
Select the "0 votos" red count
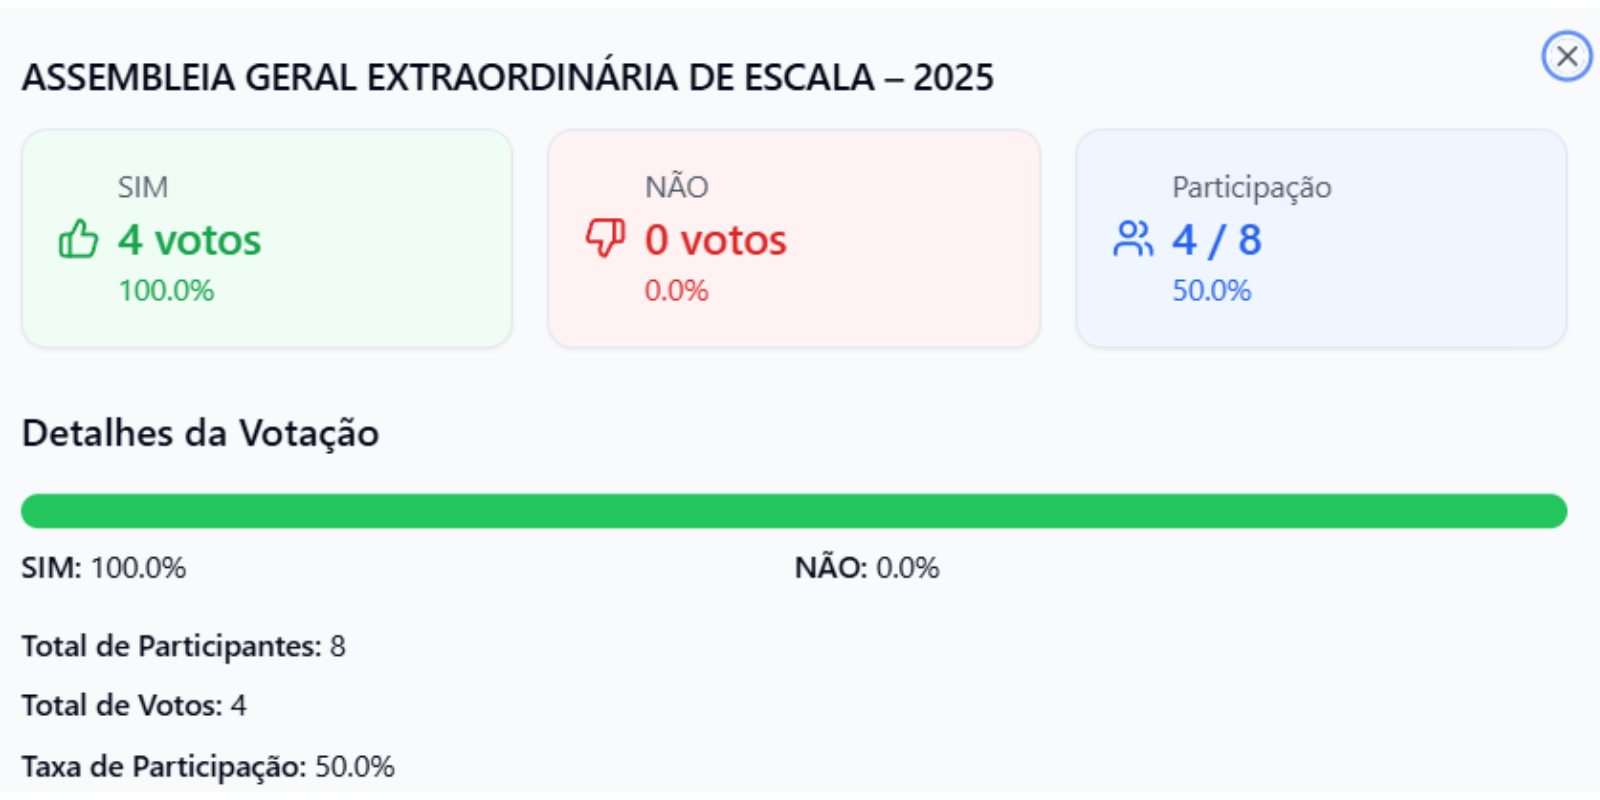tap(715, 240)
